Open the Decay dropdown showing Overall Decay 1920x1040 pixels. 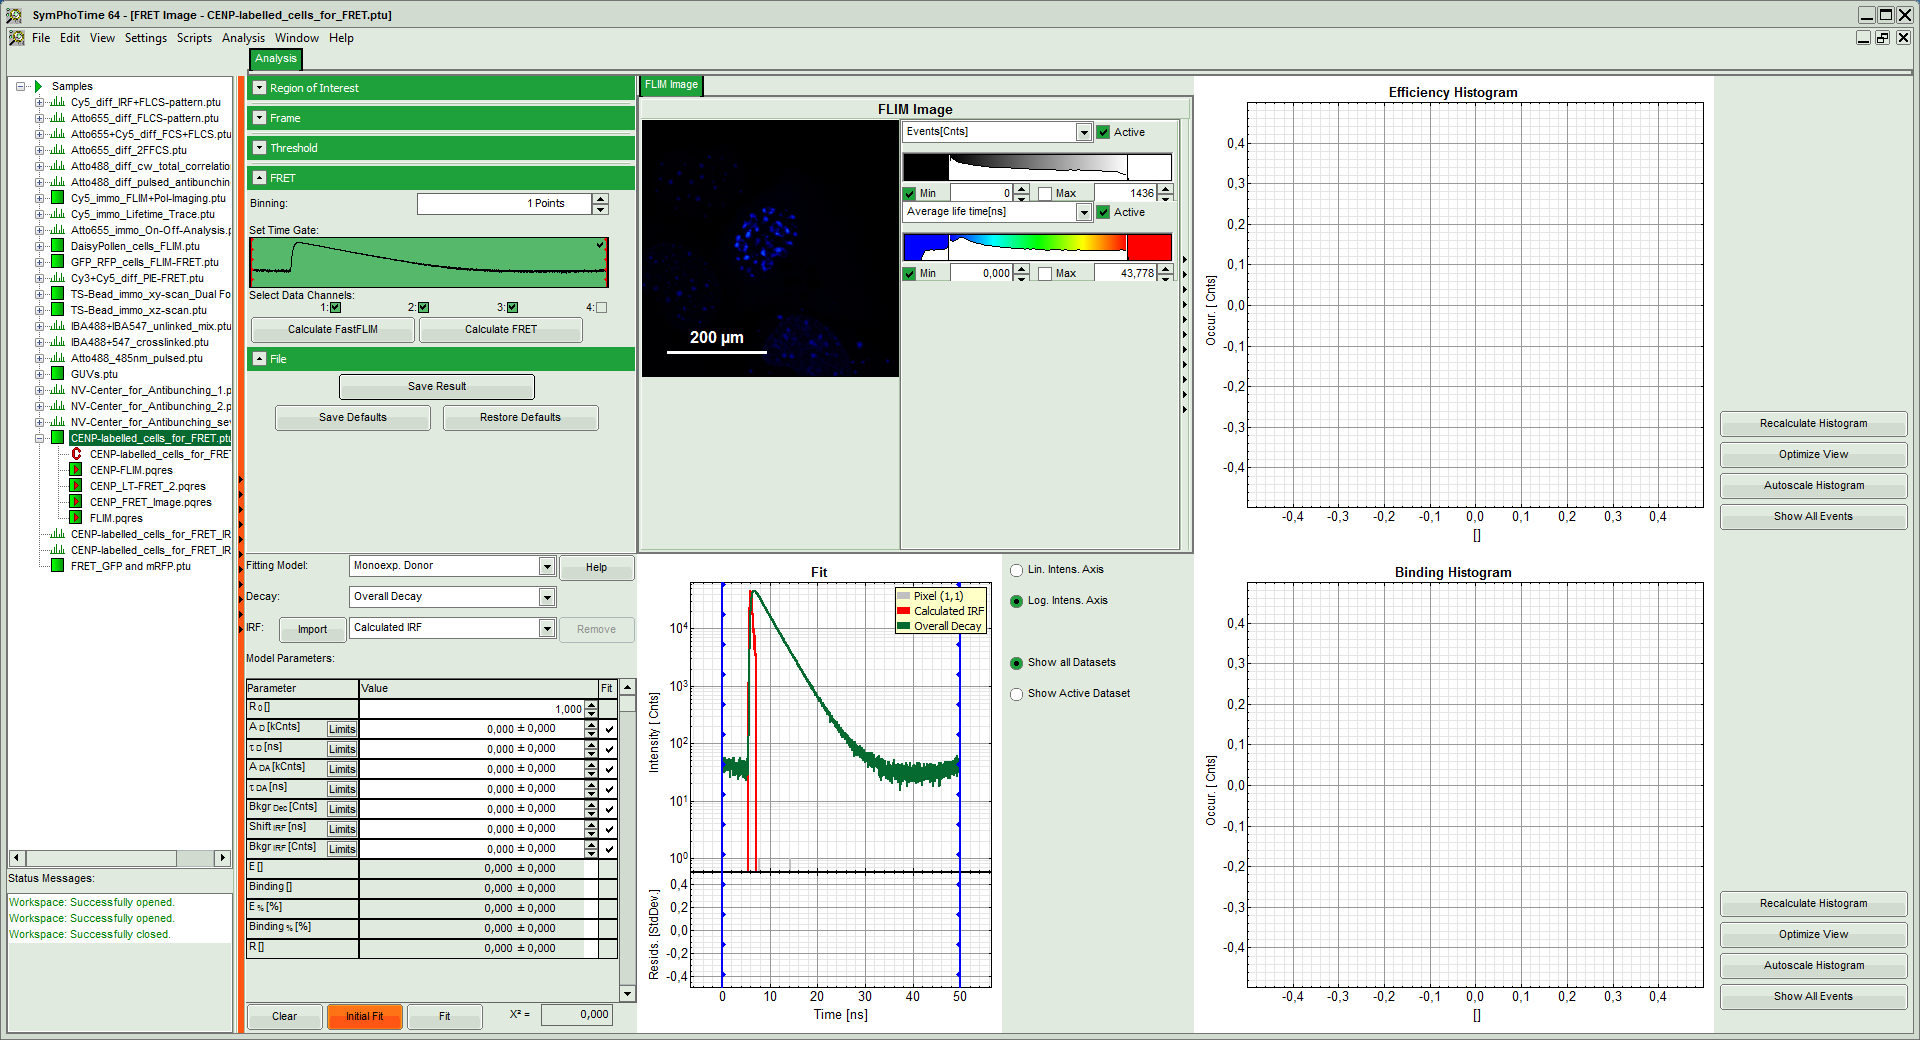click(547, 598)
